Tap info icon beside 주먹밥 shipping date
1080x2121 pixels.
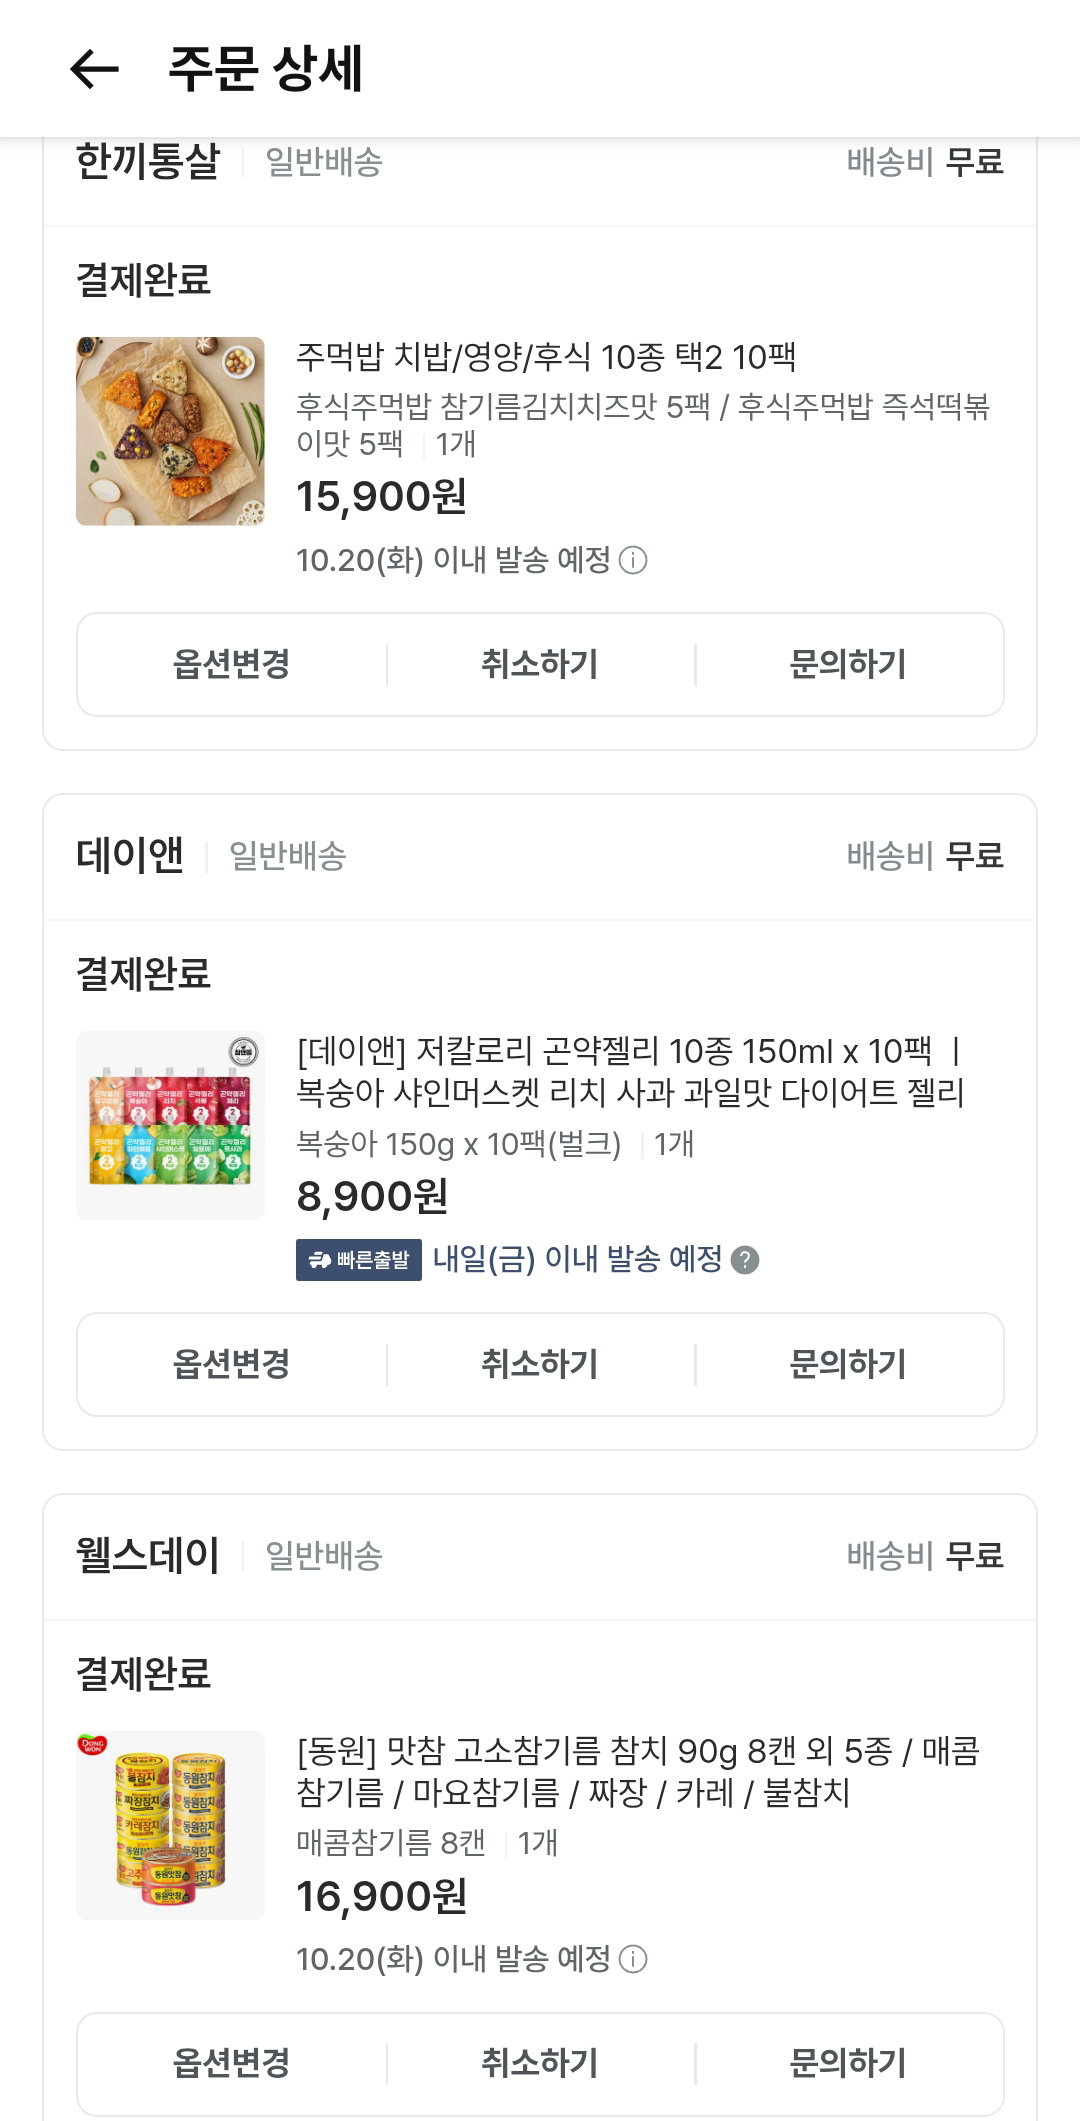tap(633, 560)
